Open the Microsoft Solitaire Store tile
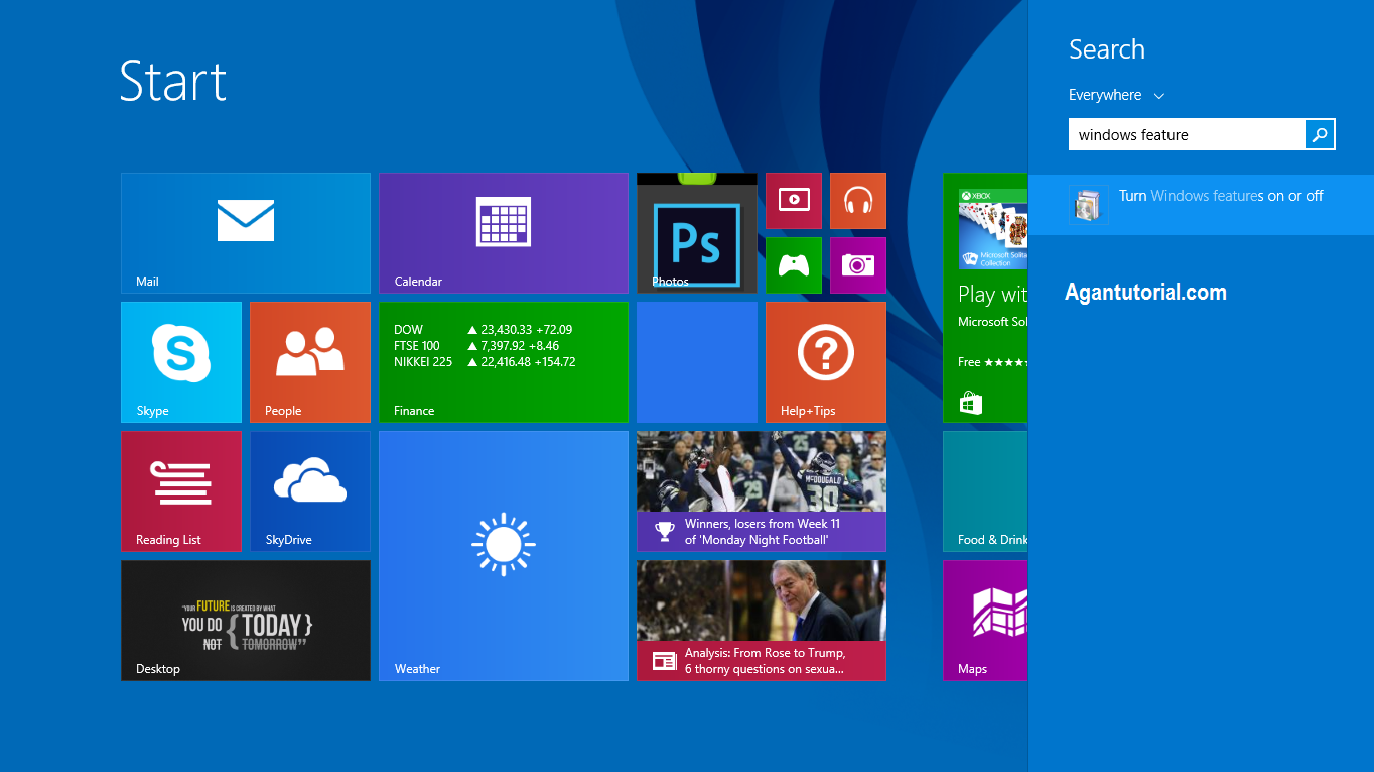The image size is (1374, 772). tap(985, 298)
